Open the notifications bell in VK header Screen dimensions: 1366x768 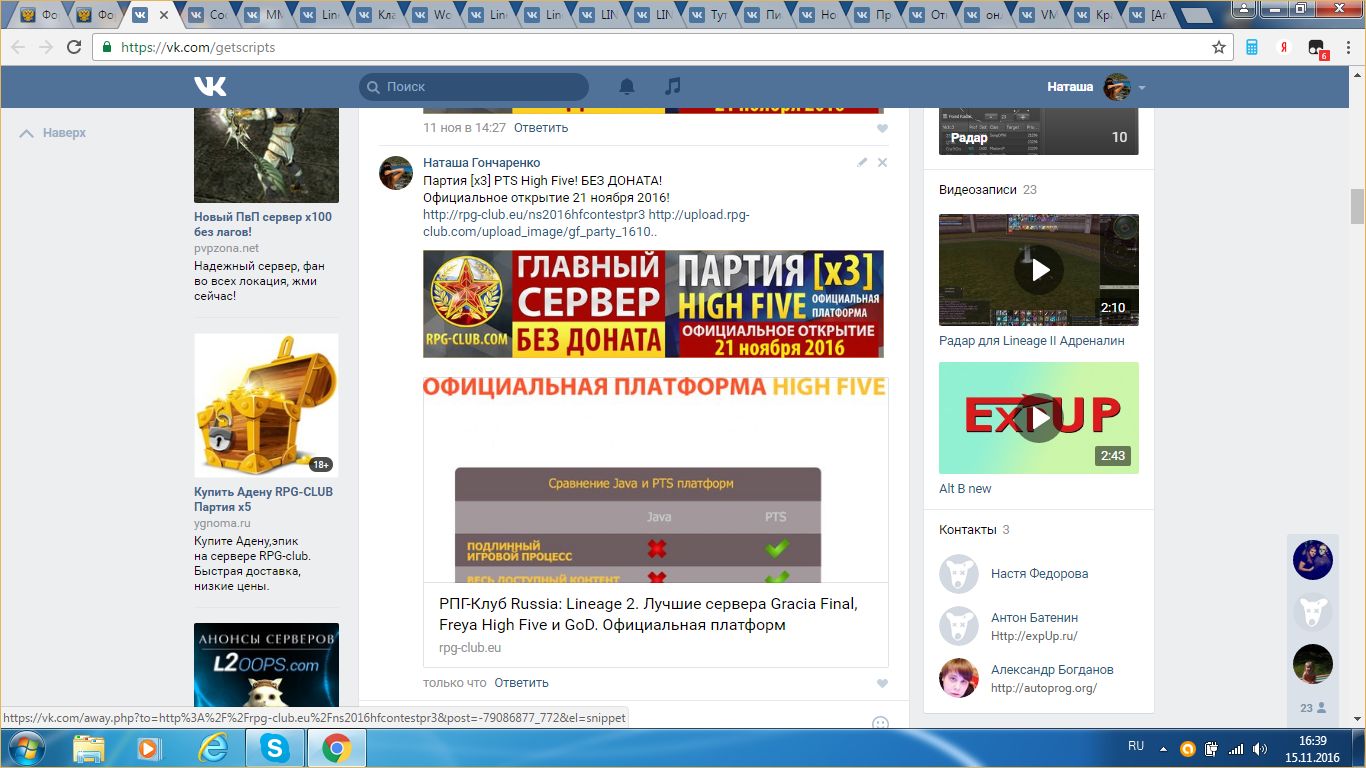pos(627,87)
